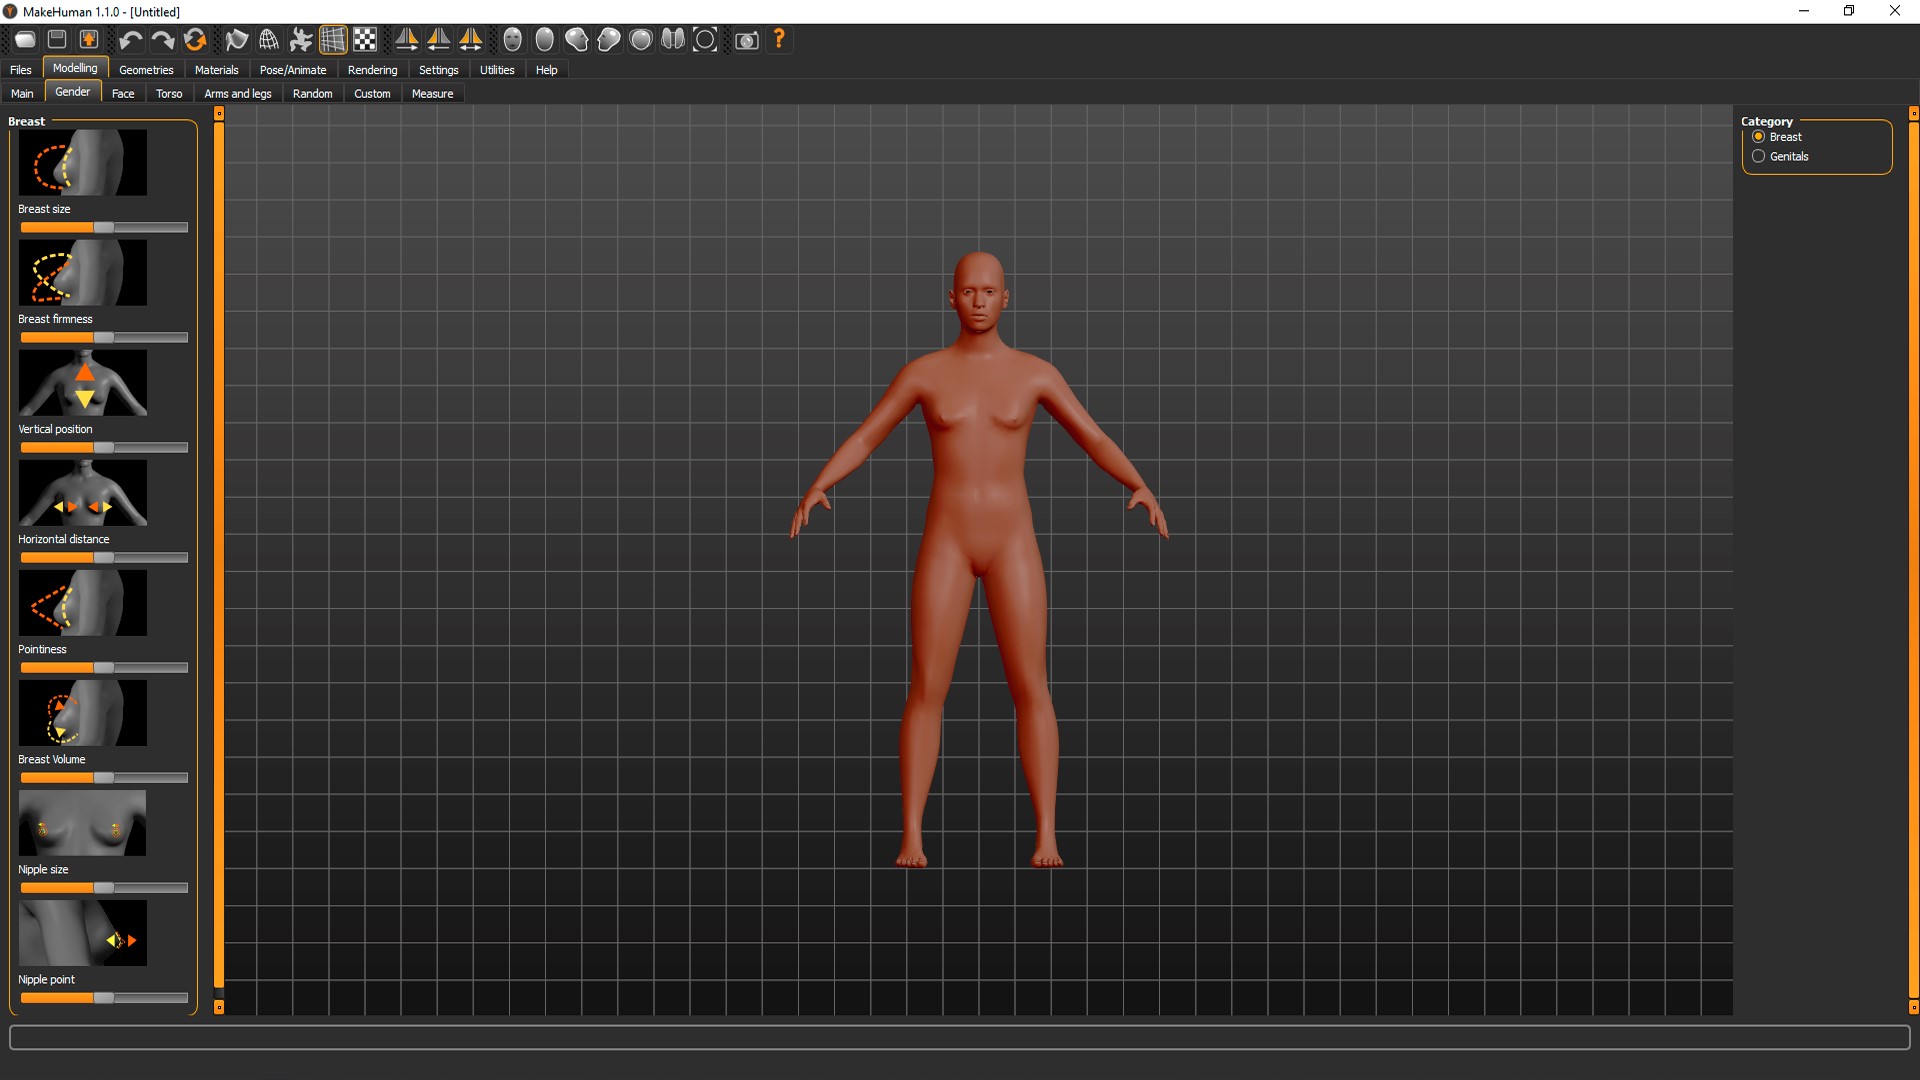Click the Vertical position thumbnail image
This screenshot has width=1920, height=1080.
(83, 382)
